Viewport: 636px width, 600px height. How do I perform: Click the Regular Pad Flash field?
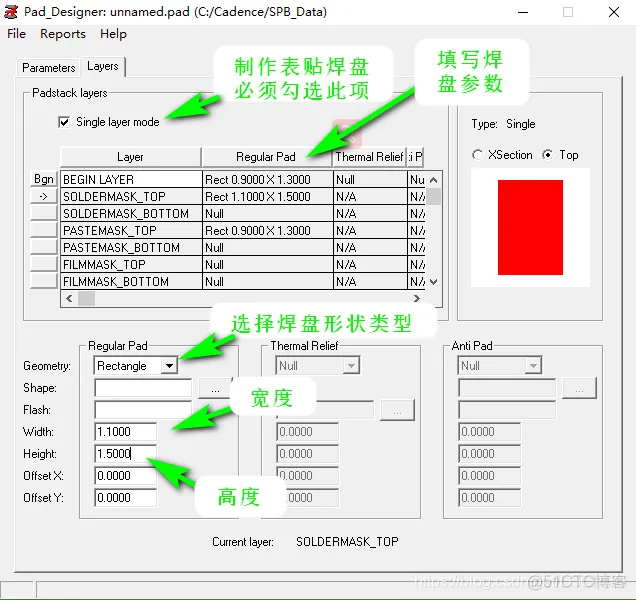click(x=143, y=410)
